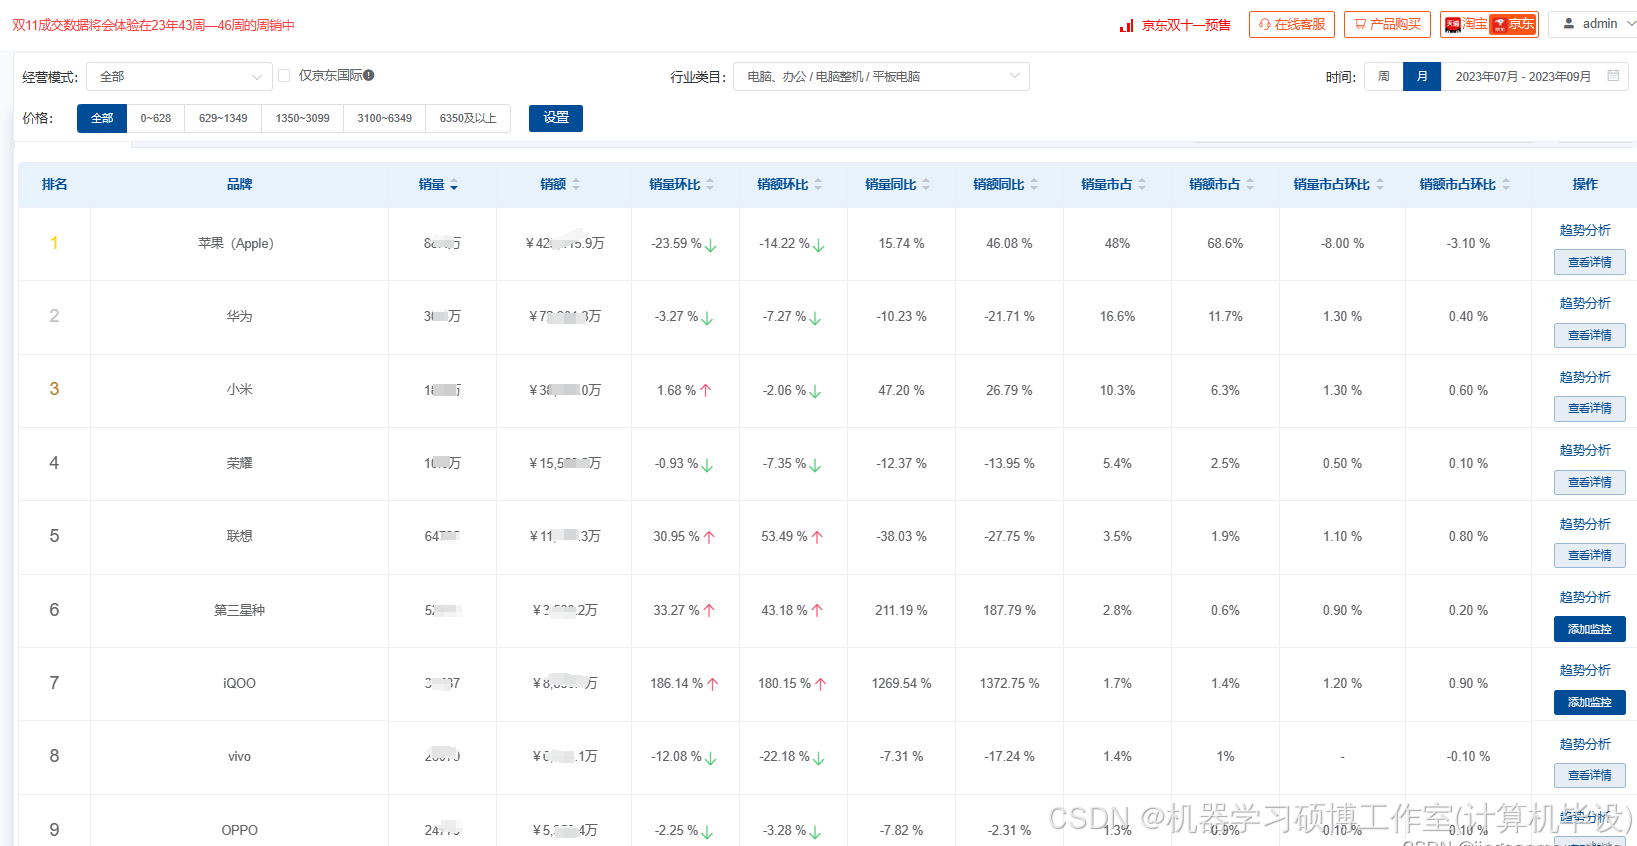Select the 6350及以上 price range
1637x846 pixels.
click(x=468, y=118)
